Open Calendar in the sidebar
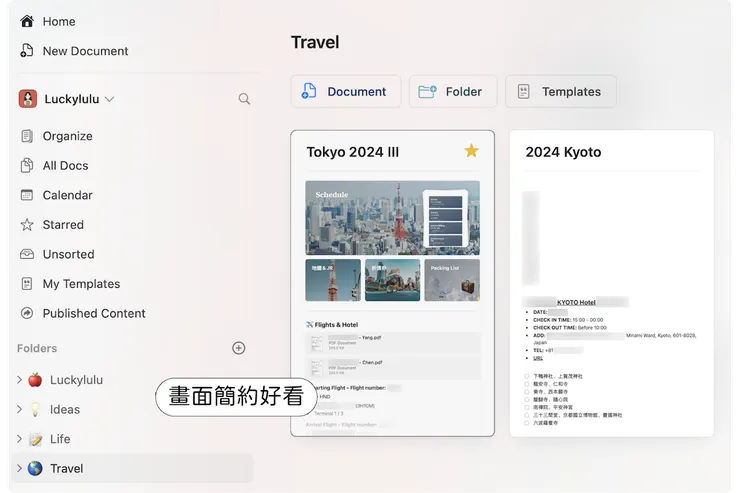 67,195
